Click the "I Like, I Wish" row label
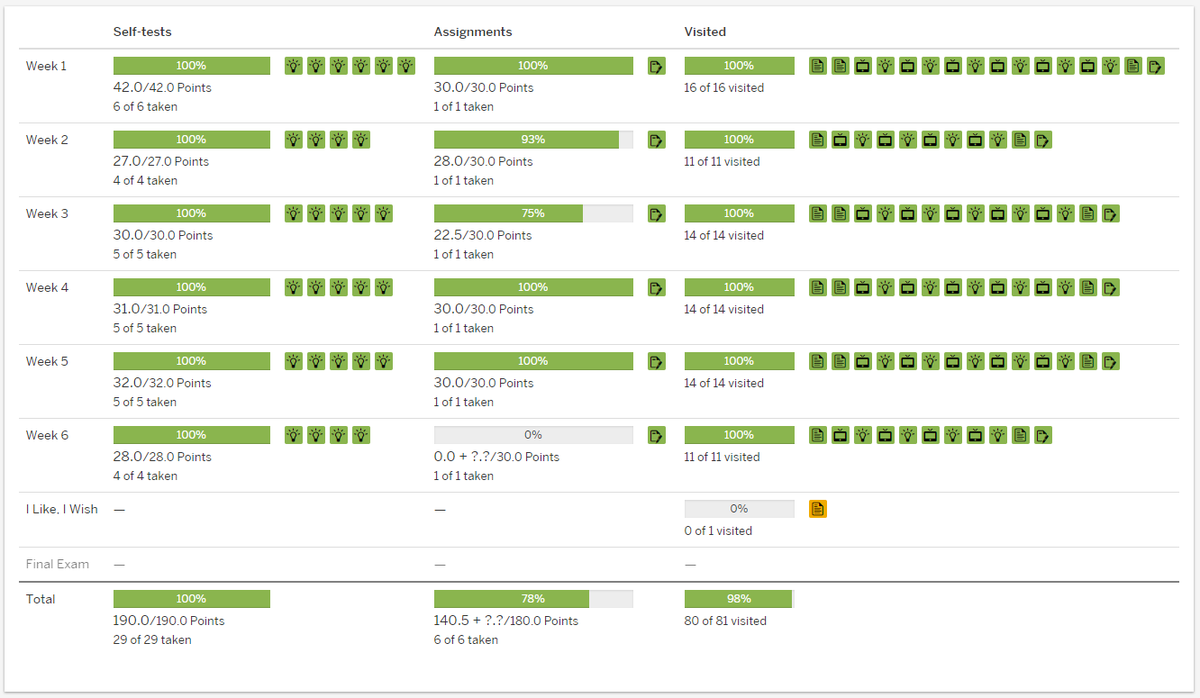 [62, 510]
